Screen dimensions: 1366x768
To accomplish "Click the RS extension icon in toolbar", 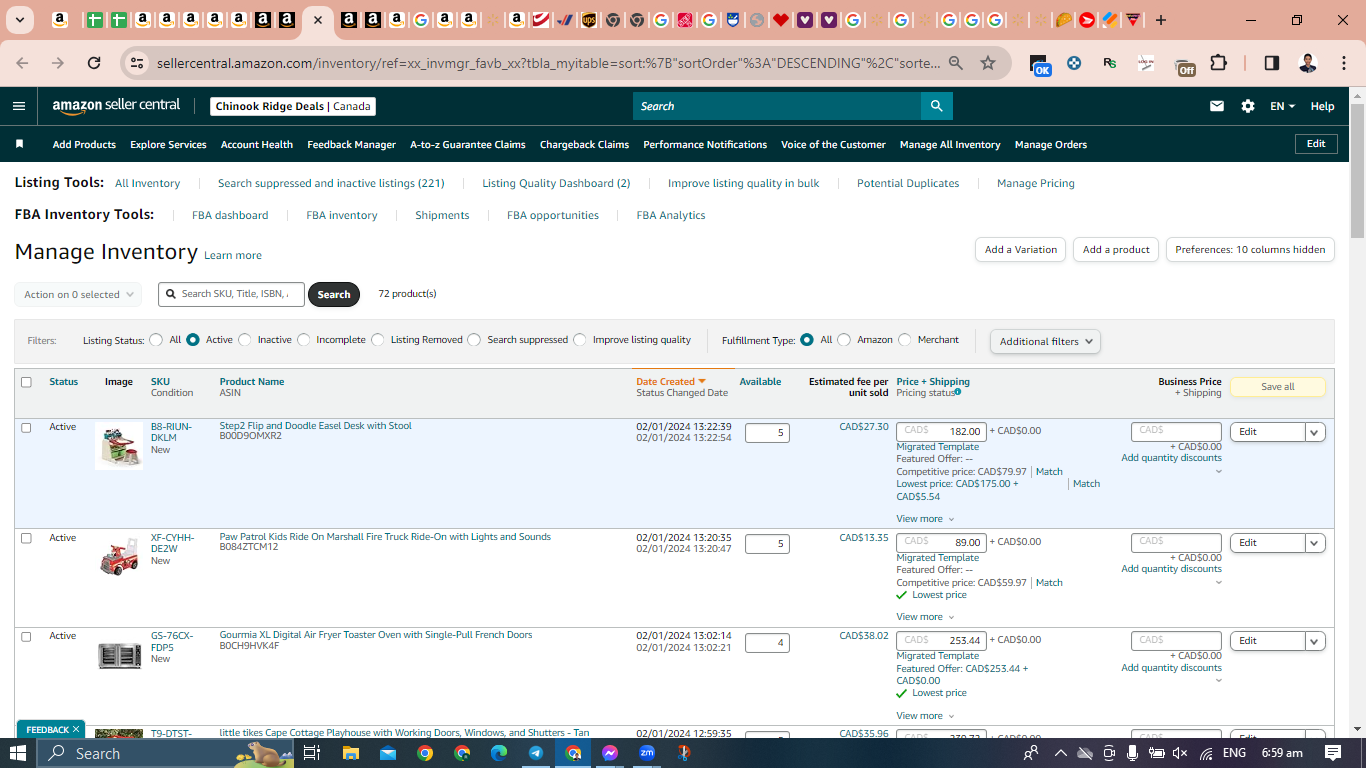I will pos(1110,63).
